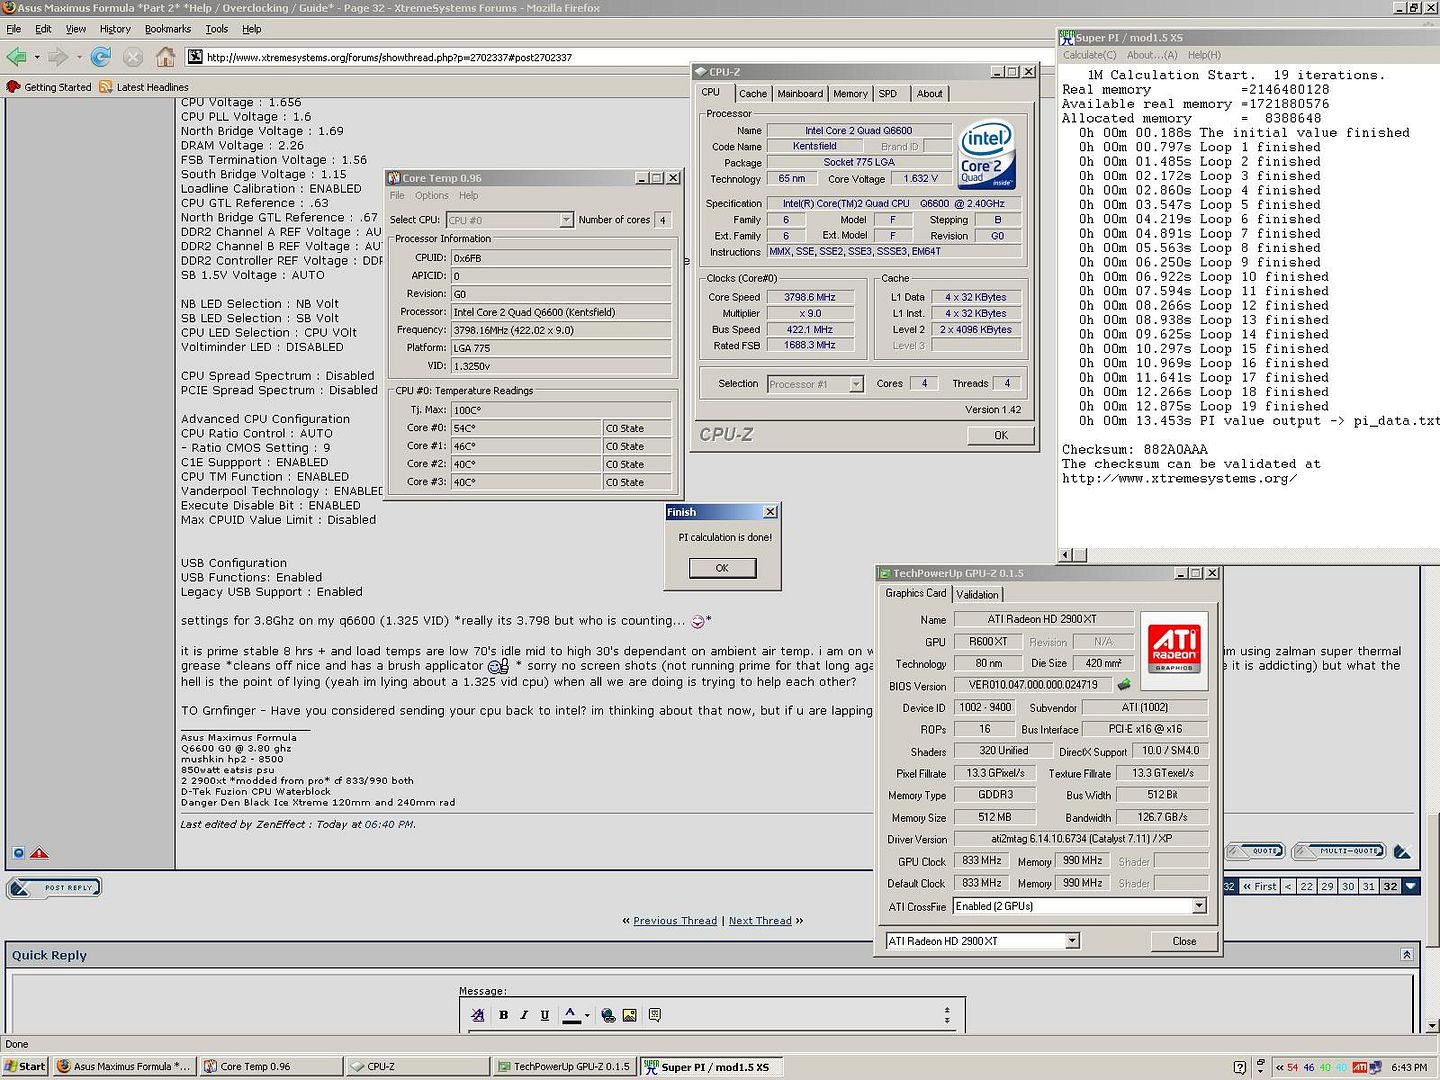Open the CPU-Z processor Selection dropdown
Viewport: 1440px width, 1080px height.
click(856, 384)
